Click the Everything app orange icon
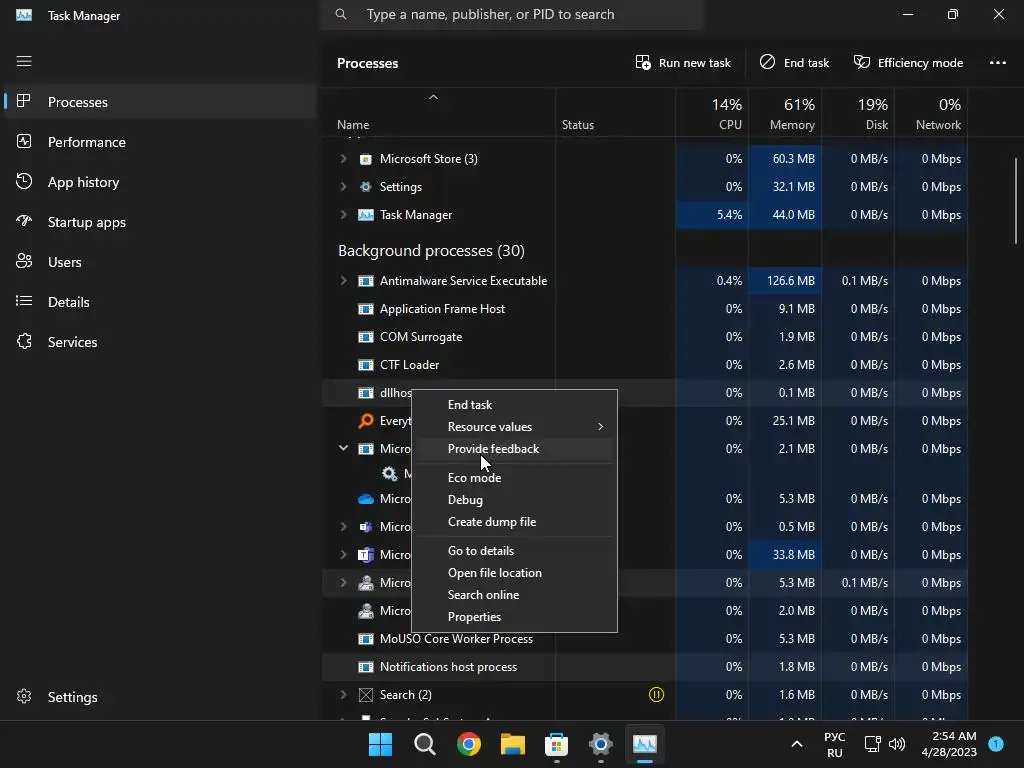The height and width of the screenshot is (768, 1024). (366, 421)
